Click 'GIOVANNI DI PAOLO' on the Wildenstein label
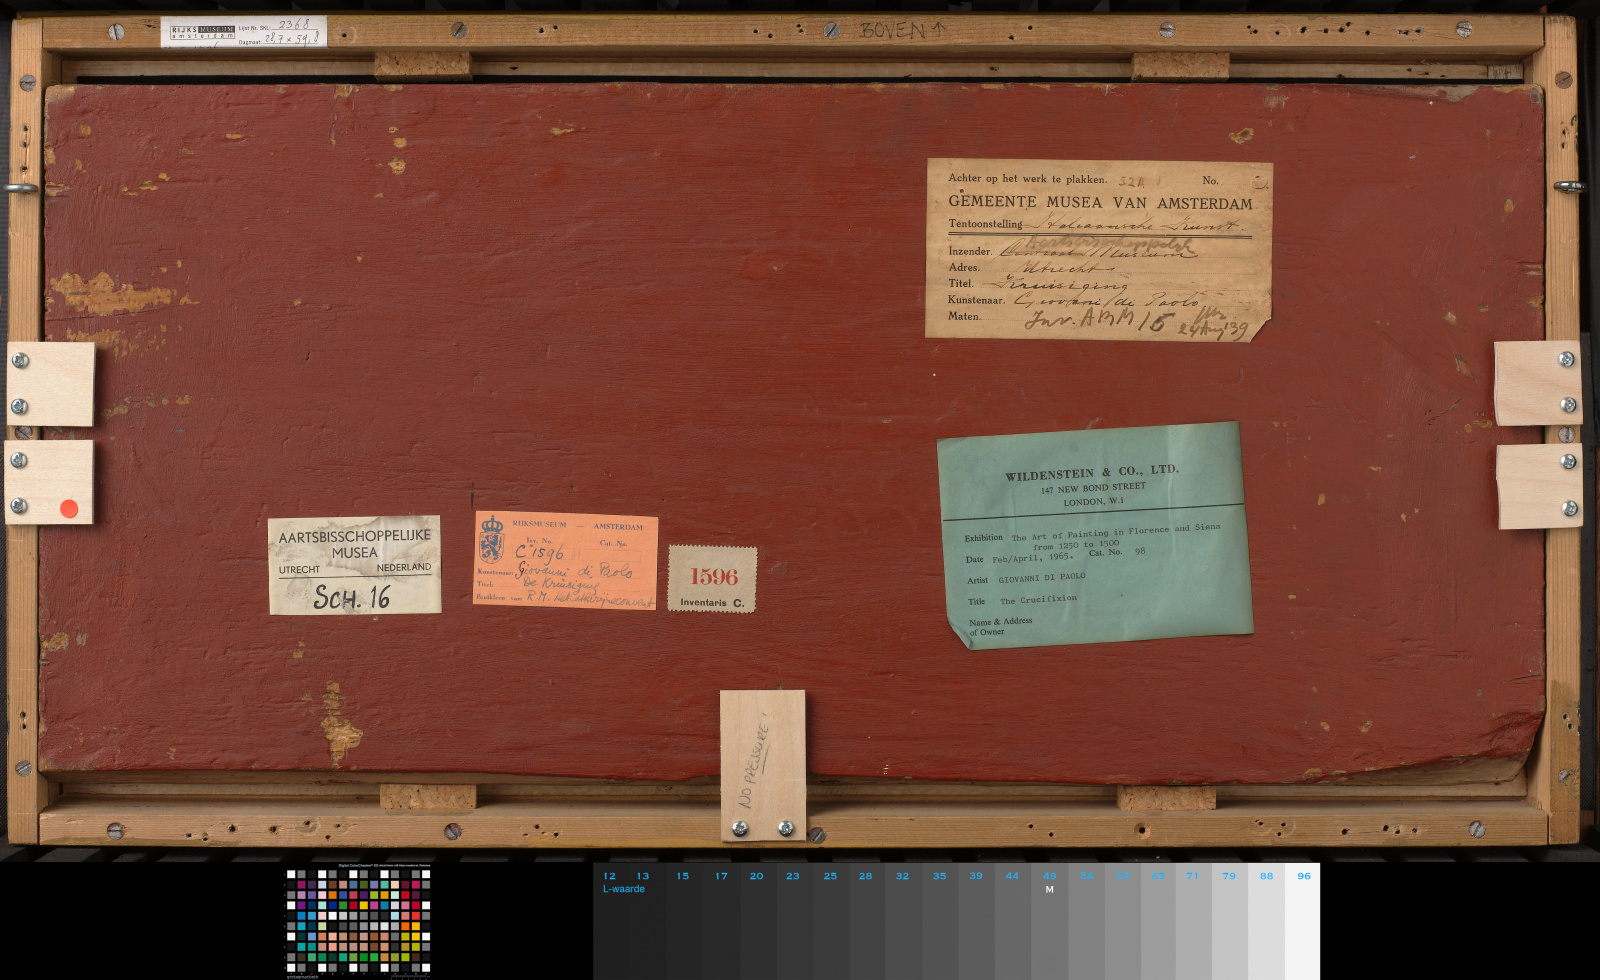Screen dimensions: 1600x980 (x=1041, y=578)
